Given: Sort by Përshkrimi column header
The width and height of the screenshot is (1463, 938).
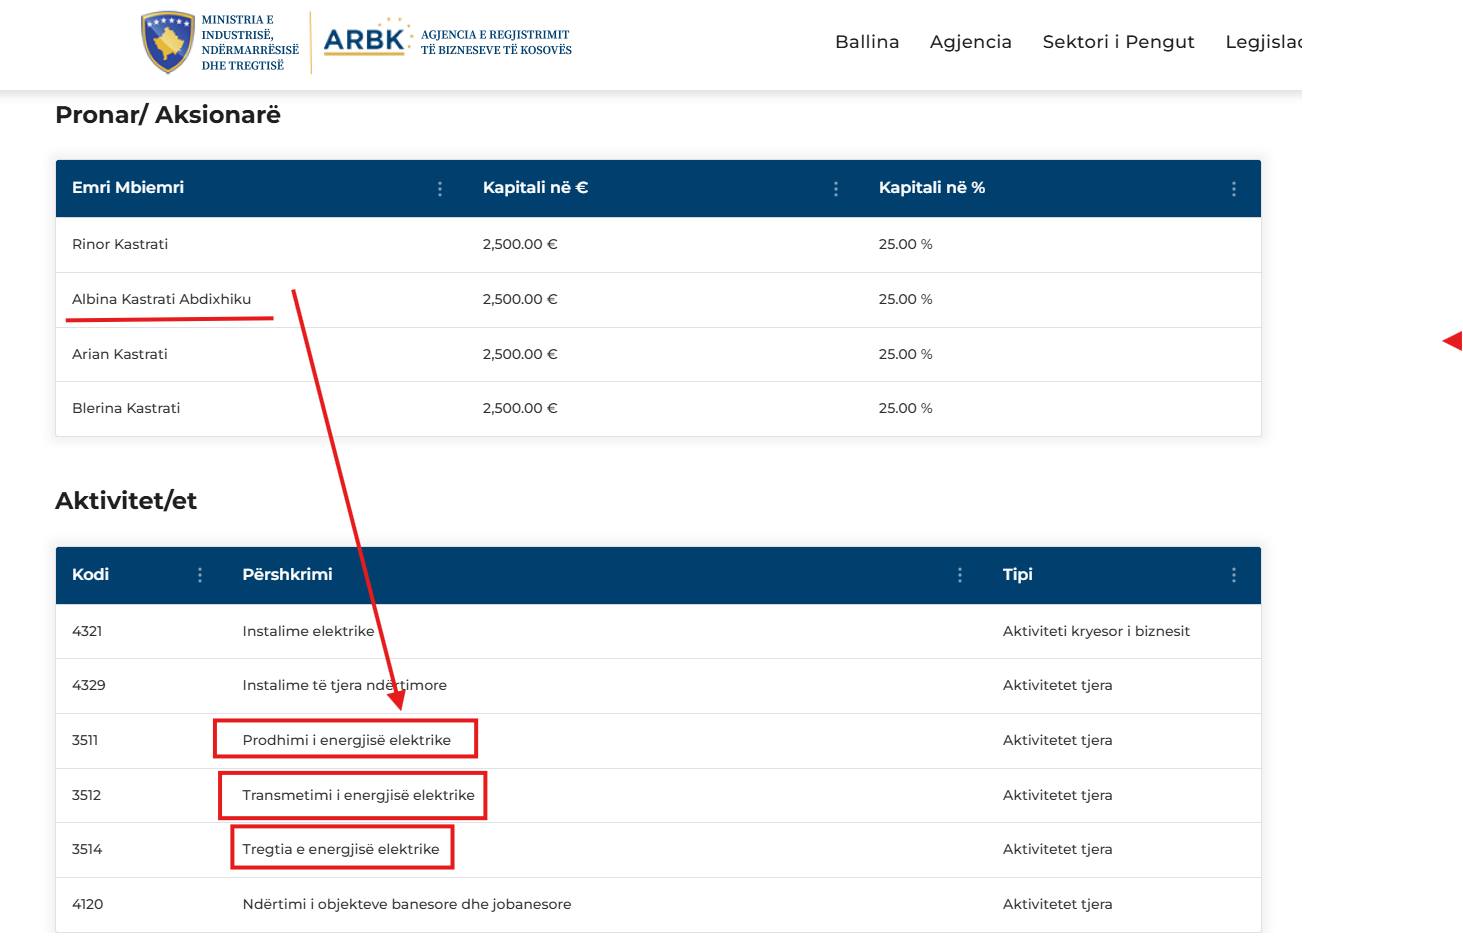Looking at the screenshot, I should coord(287,575).
